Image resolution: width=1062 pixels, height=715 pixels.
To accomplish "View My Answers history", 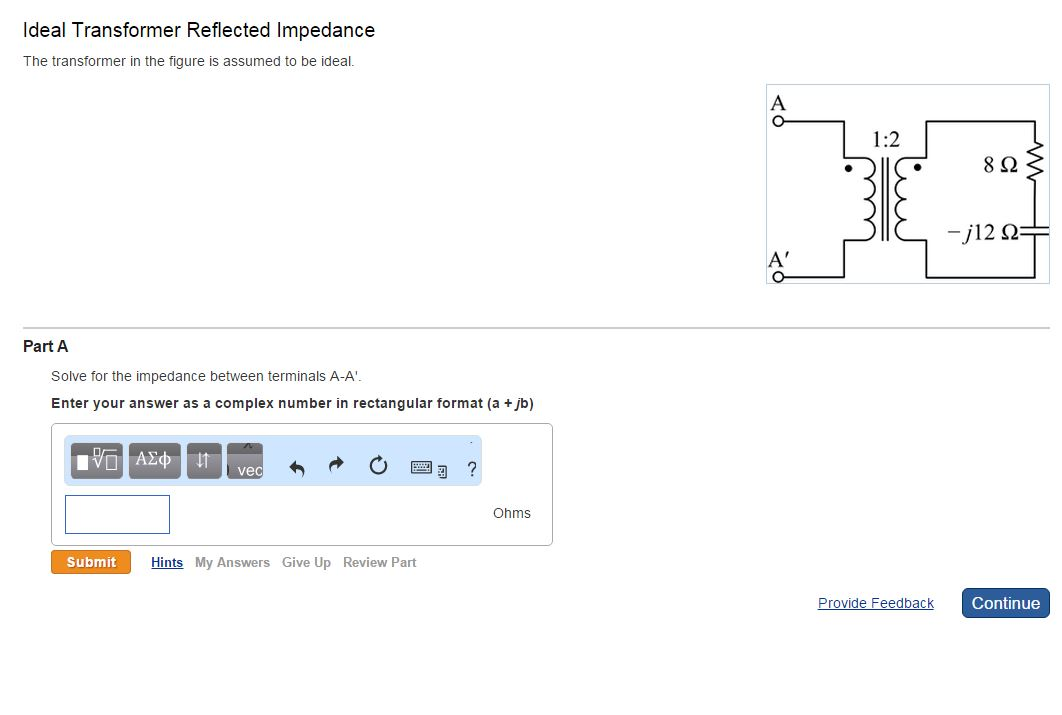I will pyautogui.click(x=232, y=562).
